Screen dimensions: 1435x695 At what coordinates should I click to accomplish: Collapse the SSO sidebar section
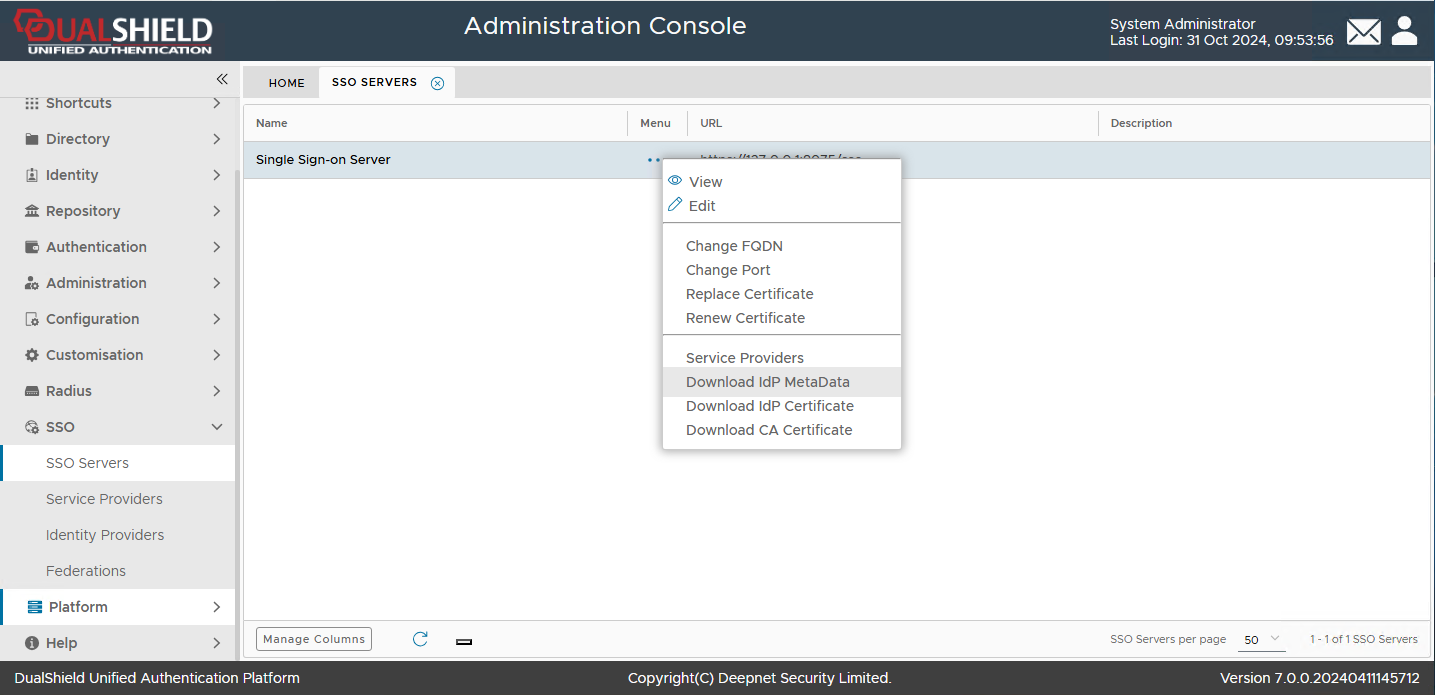point(120,427)
